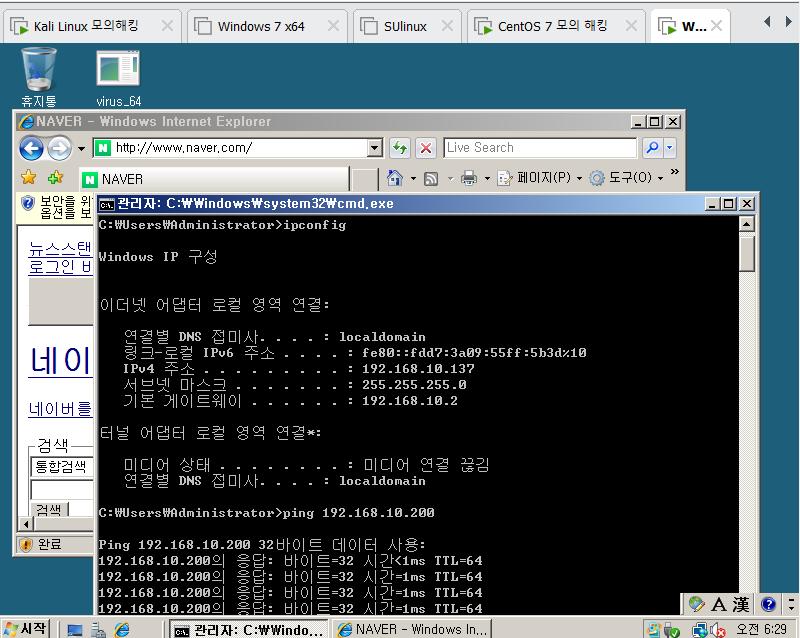
Task: Click the Internet Explorer Back arrow
Action: (x=31, y=149)
